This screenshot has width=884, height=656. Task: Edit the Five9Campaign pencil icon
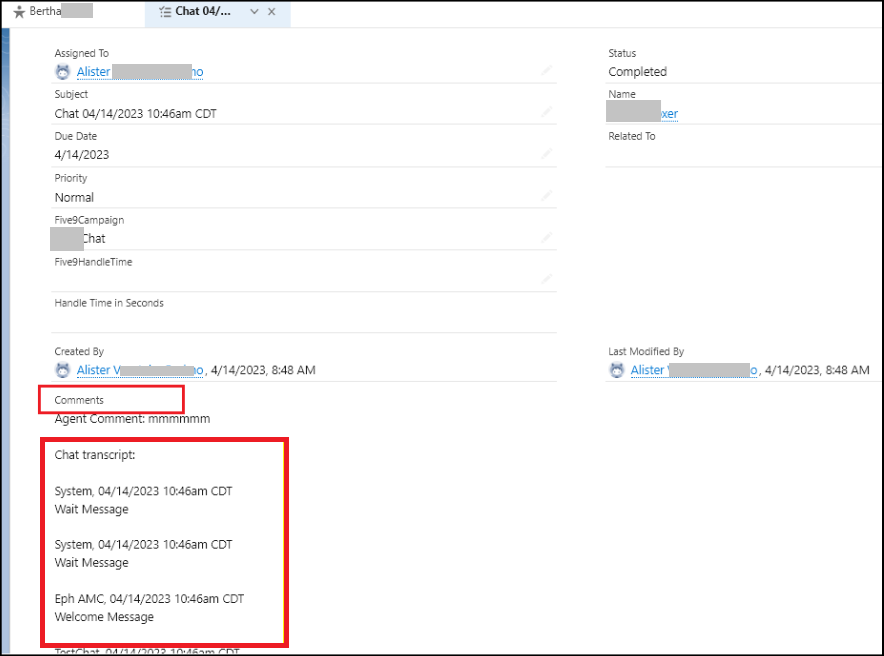546,237
